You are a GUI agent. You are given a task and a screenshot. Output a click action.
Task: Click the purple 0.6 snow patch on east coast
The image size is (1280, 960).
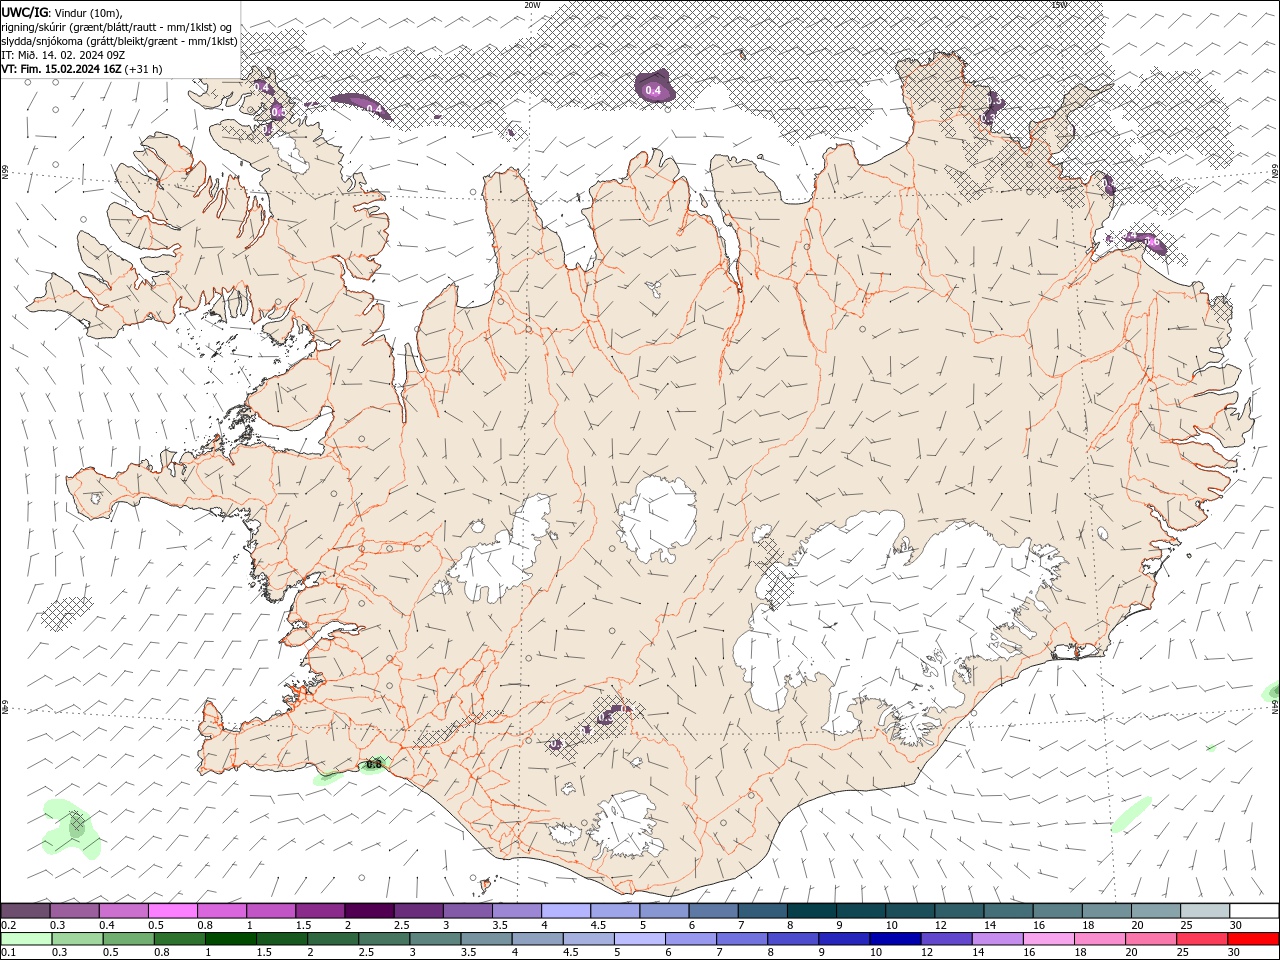click(x=1148, y=241)
